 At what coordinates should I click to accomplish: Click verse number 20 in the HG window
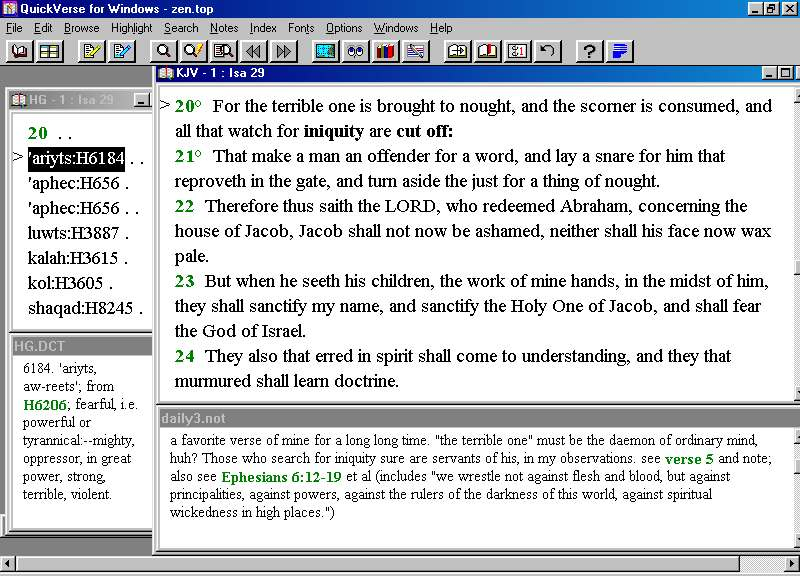coord(38,133)
